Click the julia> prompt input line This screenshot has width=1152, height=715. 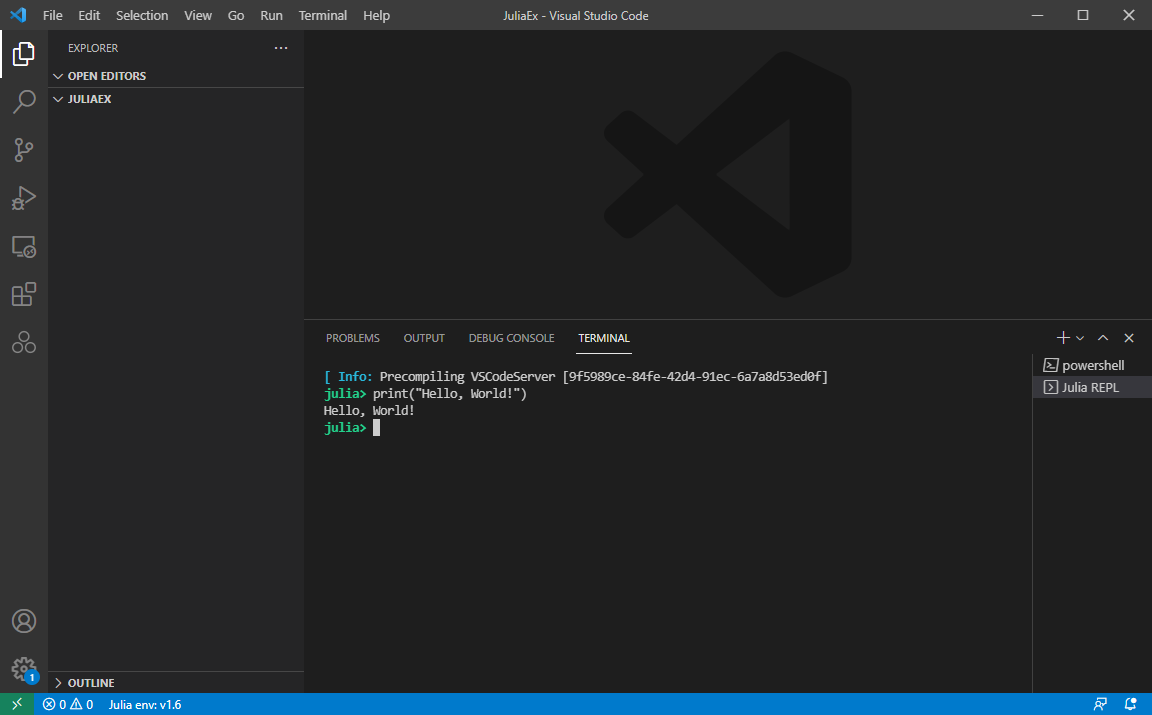[x=352, y=428]
